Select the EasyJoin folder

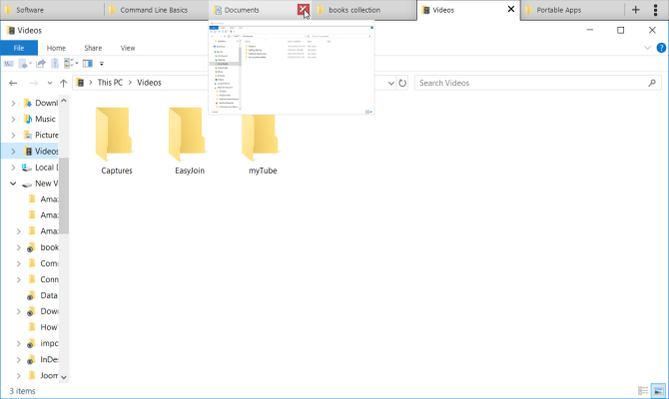pos(189,141)
